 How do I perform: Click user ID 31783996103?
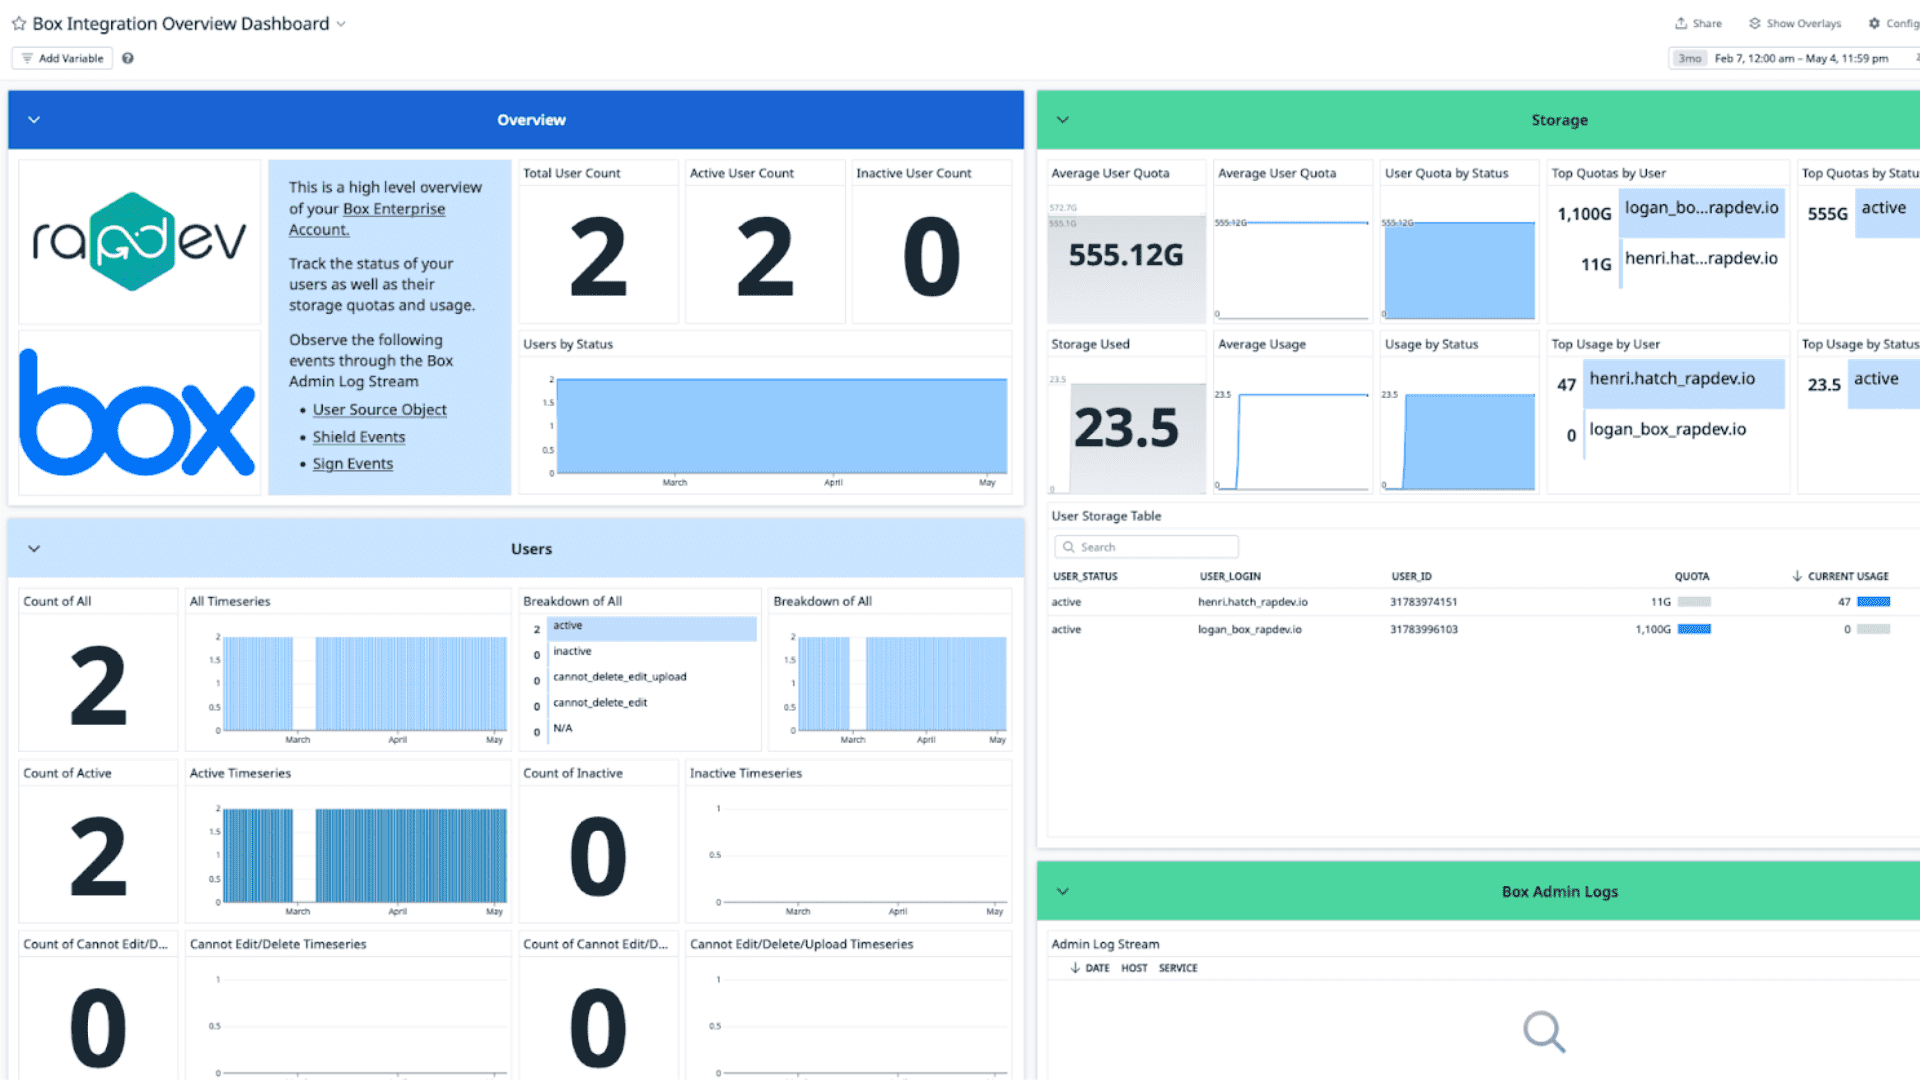click(1423, 629)
